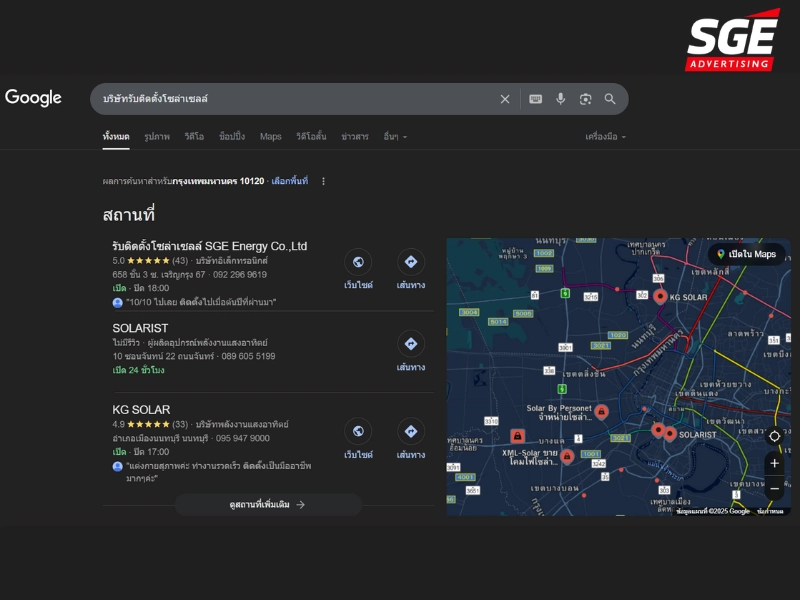This screenshot has height=600, width=800.
Task: Expand the เครื่องมือ tools dropdown
Action: [x=606, y=137]
